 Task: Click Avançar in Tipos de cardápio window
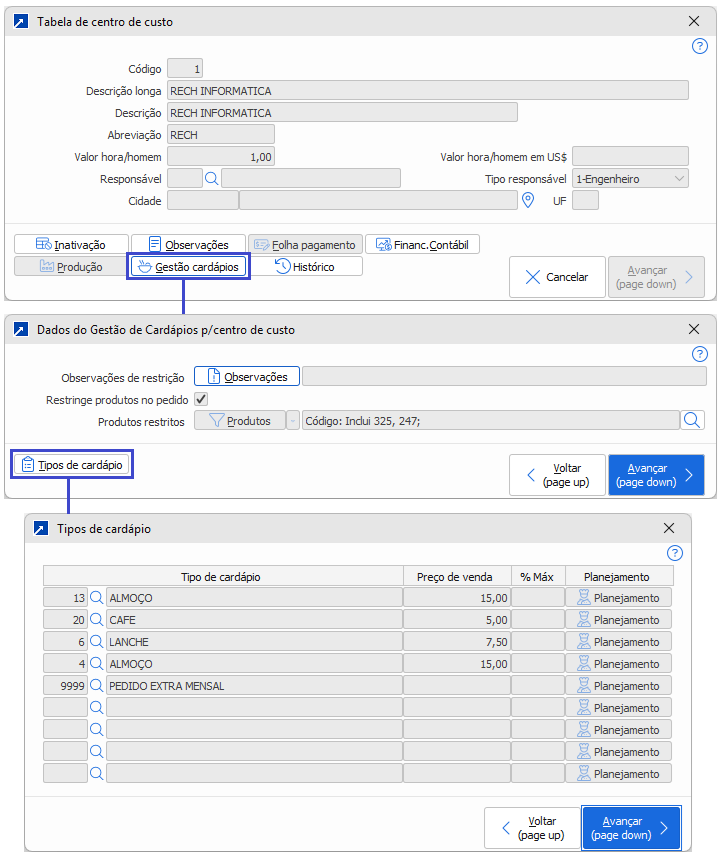tap(631, 828)
